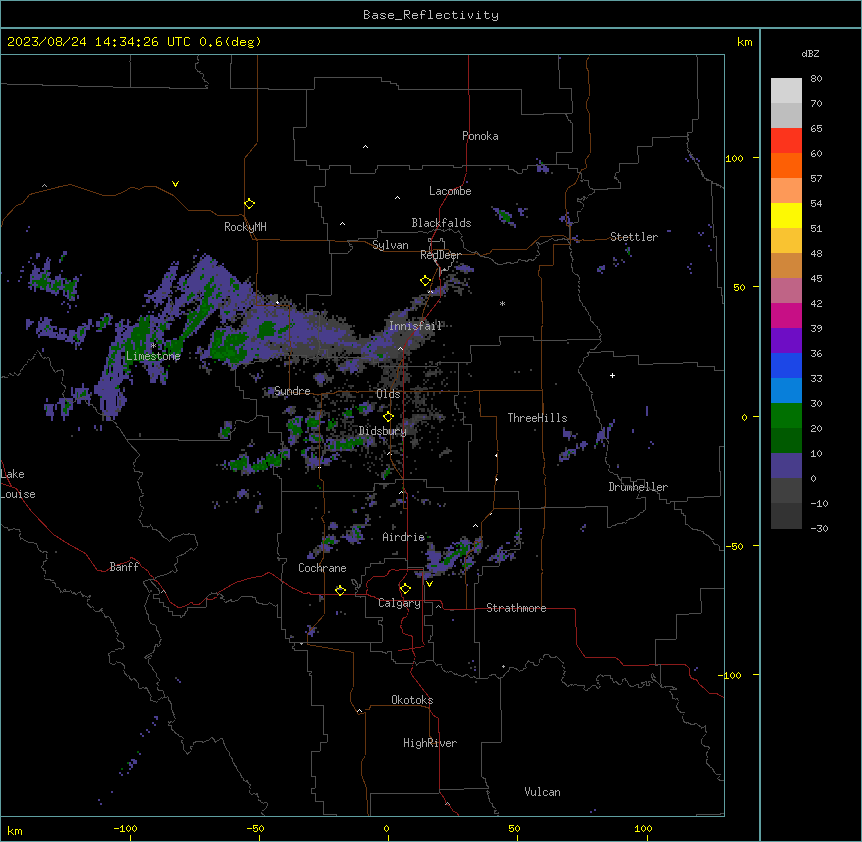Click the Limestone label
The image size is (862, 842).
pyautogui.click(x=153, y=356)
